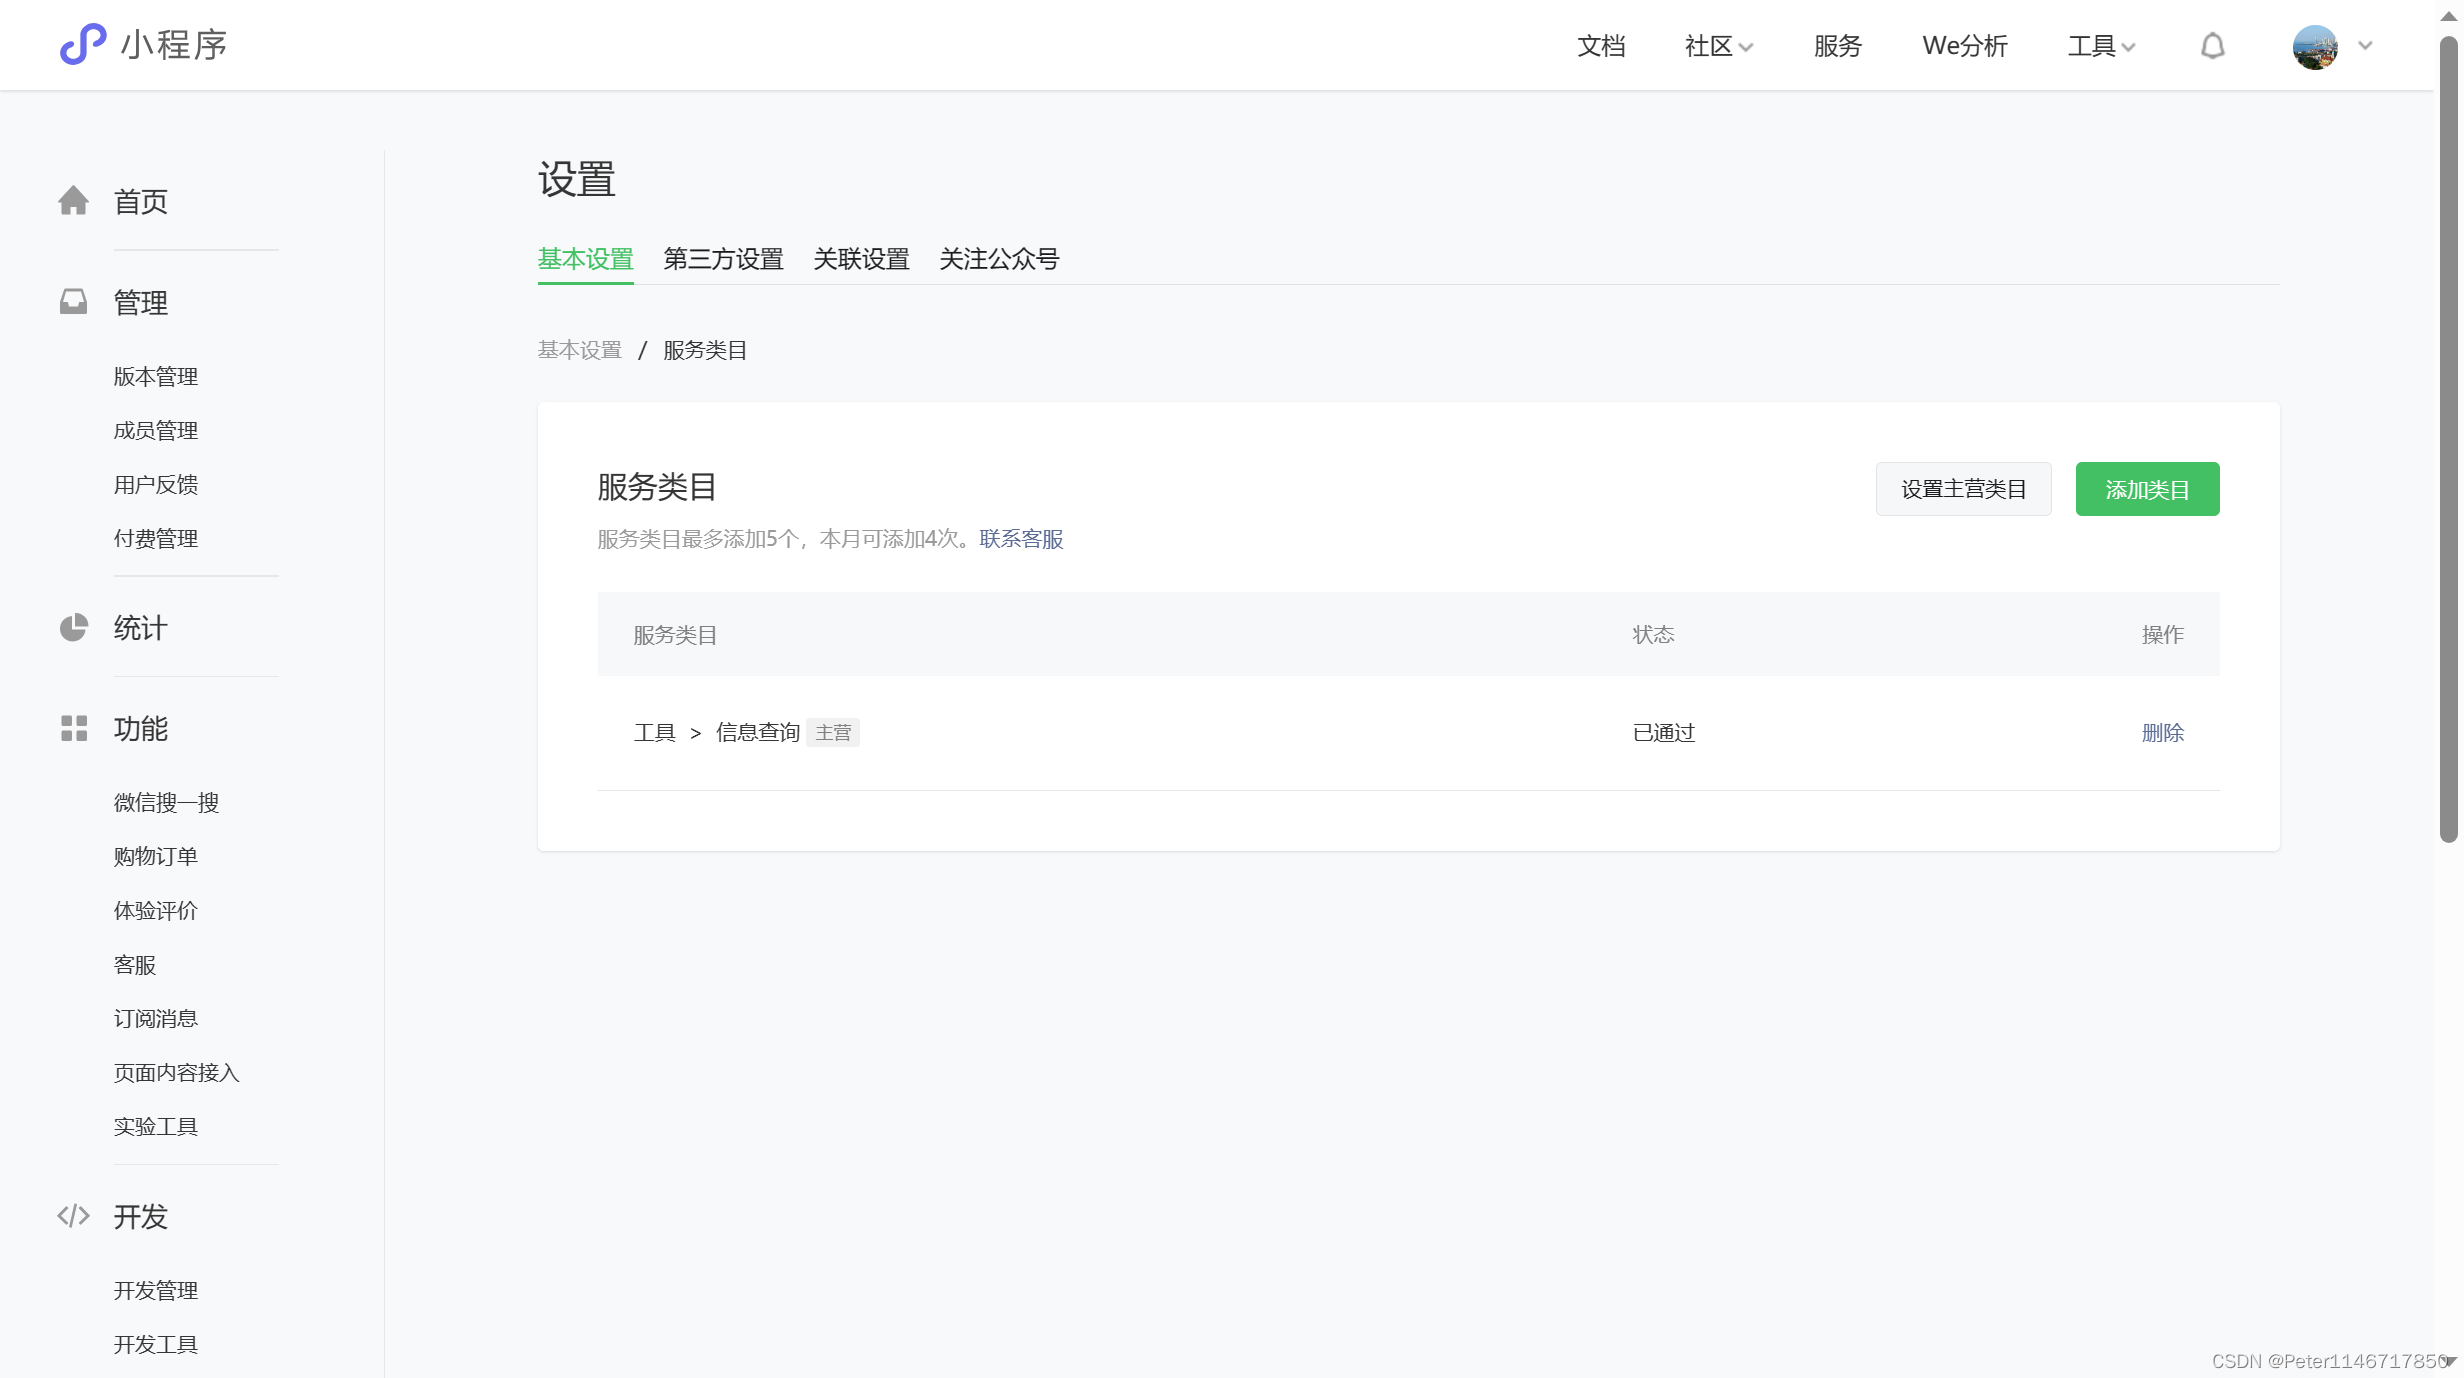Image resolution: width=2464 pixels, height=1378 pixels.
Task: Click the home icon next to 首页
Action: click(74, 201)
